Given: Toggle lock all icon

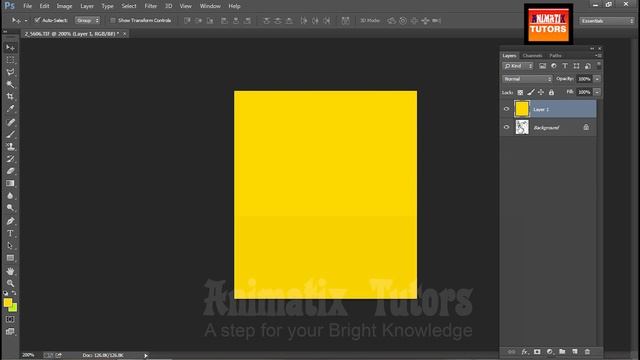Looking at the screenshot, I should coord(551,93).
